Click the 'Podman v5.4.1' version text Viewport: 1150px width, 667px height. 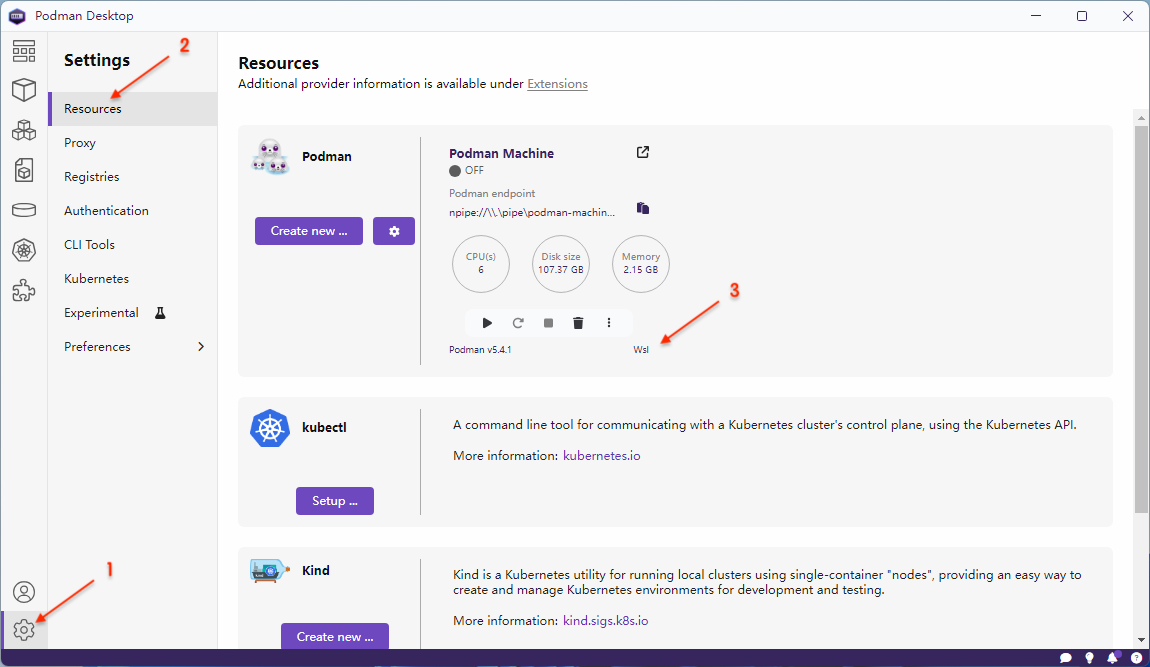pyautogui.click(x=480, y=350)
